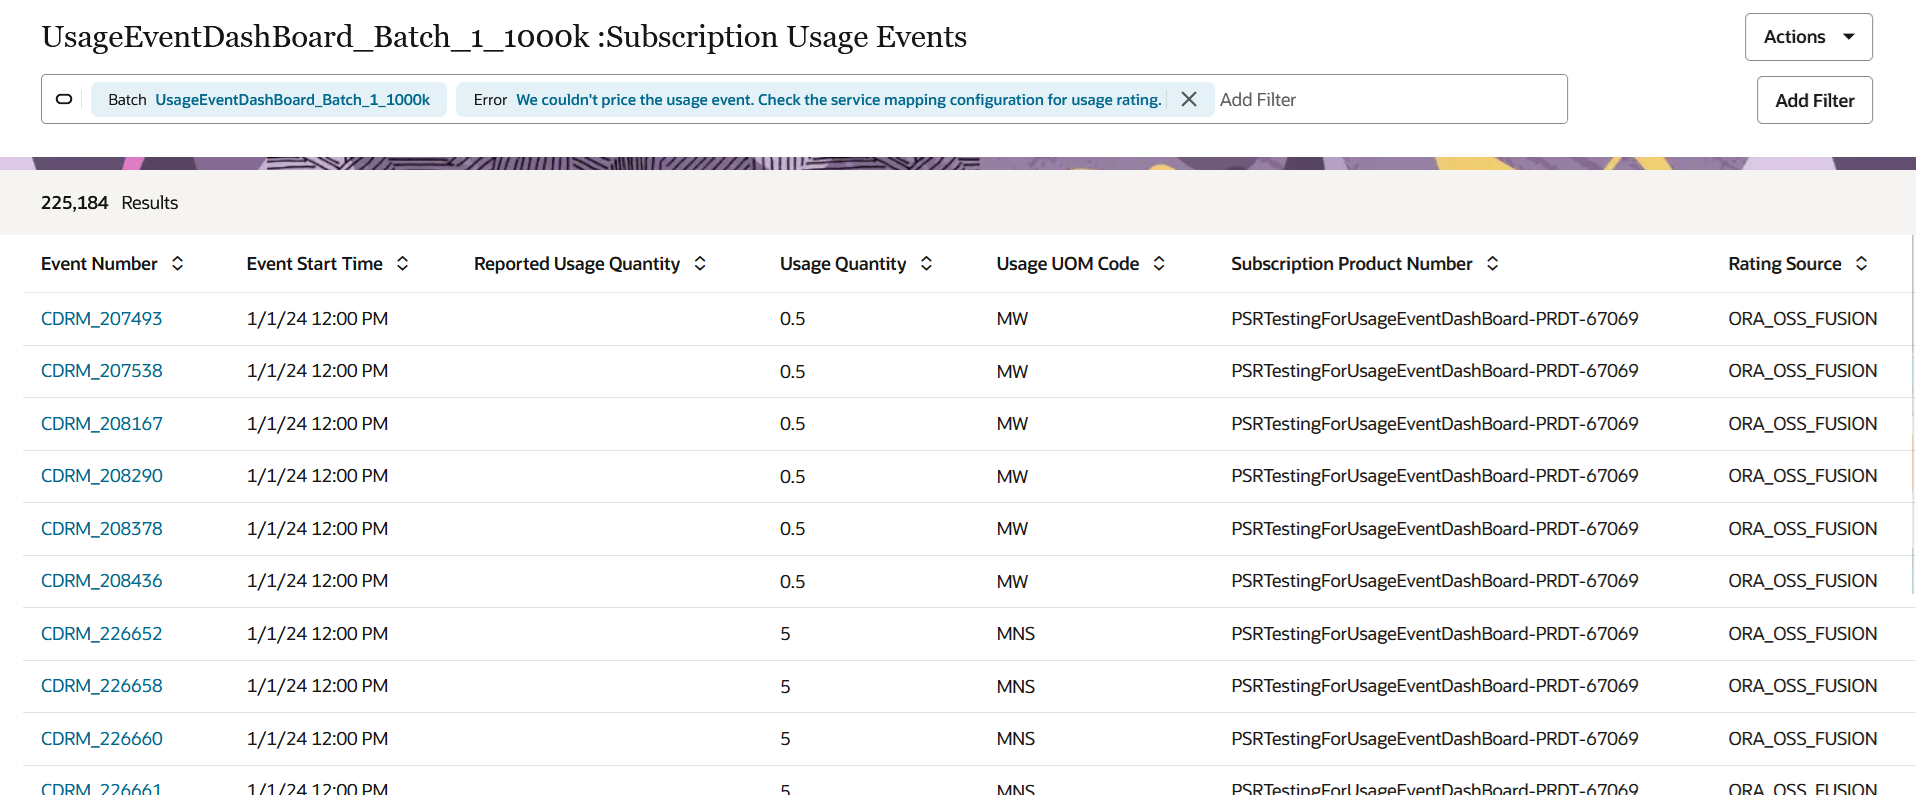Open event CDRM_226652 link
This screenshot has width=1916, height=795.
click(101, 633)
